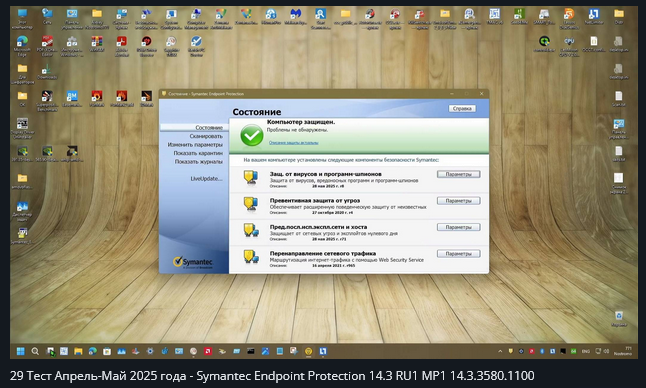
Task: Open the Windows Start button
Action: tap(20, 351)
